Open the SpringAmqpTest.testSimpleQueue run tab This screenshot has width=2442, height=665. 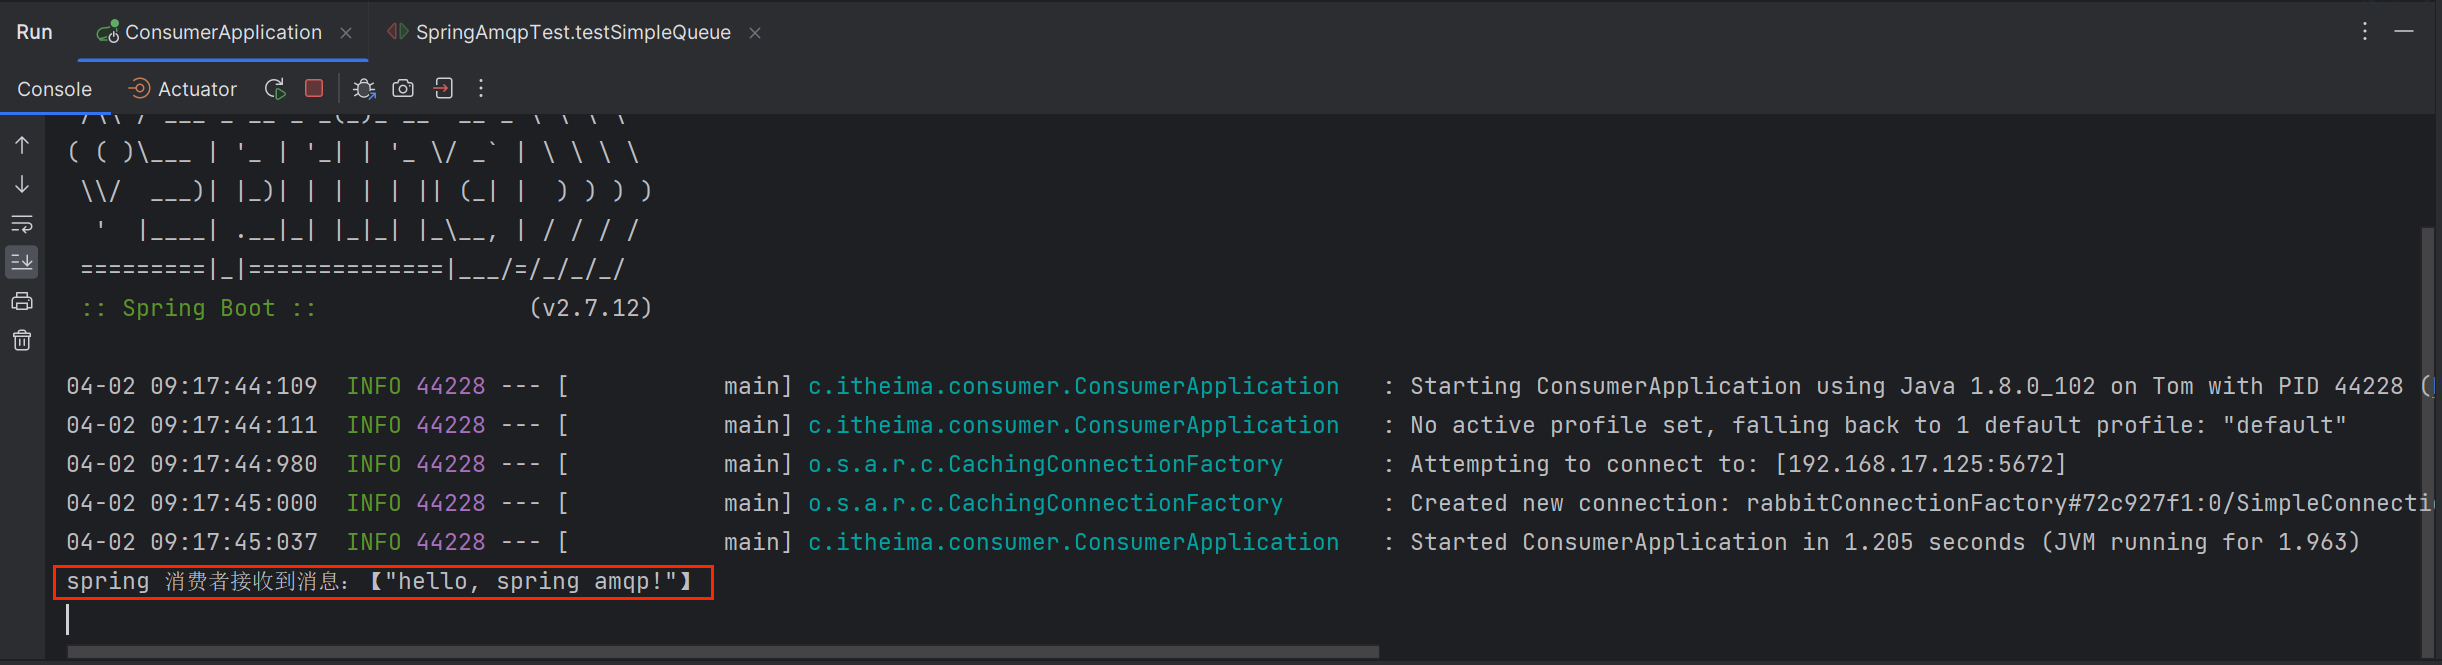tap(572, 32)
